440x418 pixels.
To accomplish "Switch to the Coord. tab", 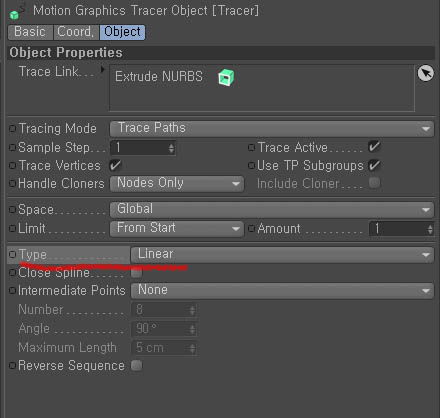I will [x=76, y=32].
